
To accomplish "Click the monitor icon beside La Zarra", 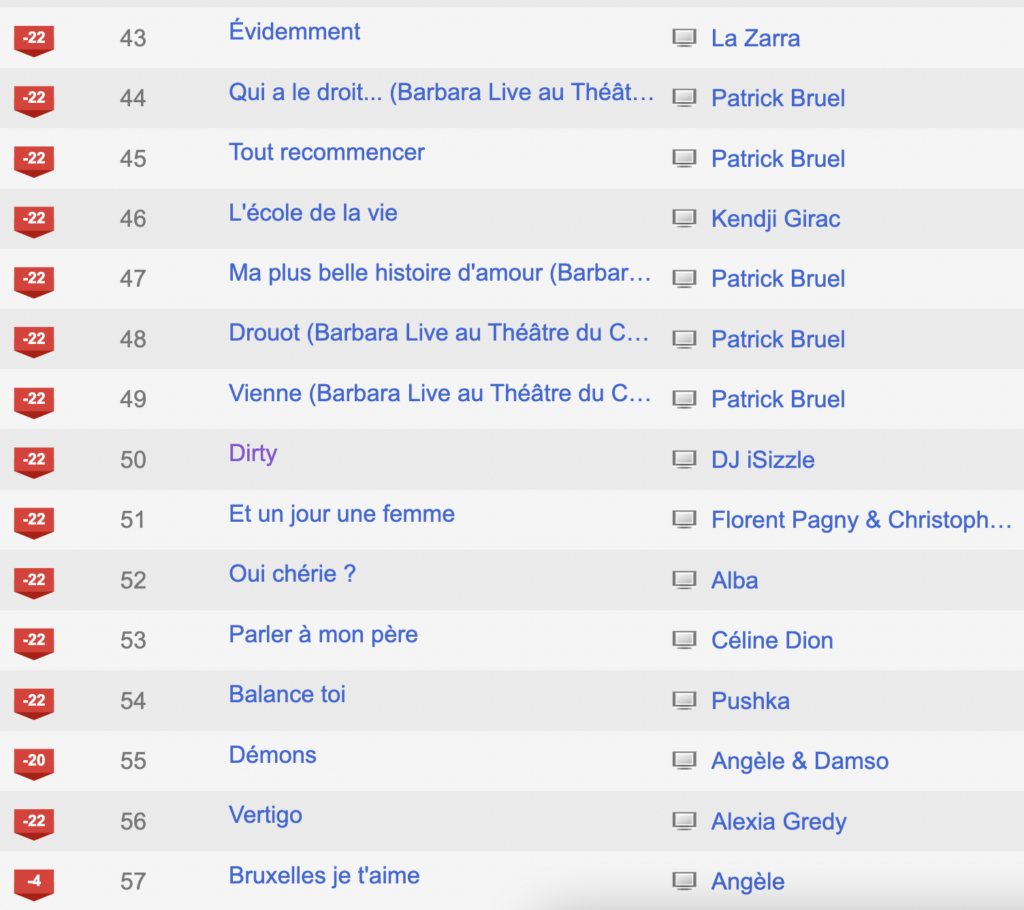I will pos(684,38).
